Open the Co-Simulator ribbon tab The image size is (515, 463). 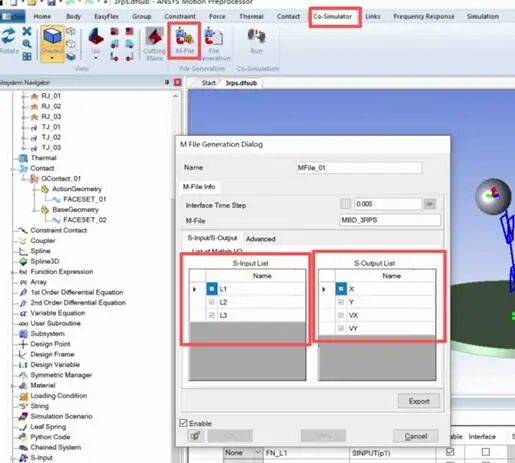(x=332, y=16)
